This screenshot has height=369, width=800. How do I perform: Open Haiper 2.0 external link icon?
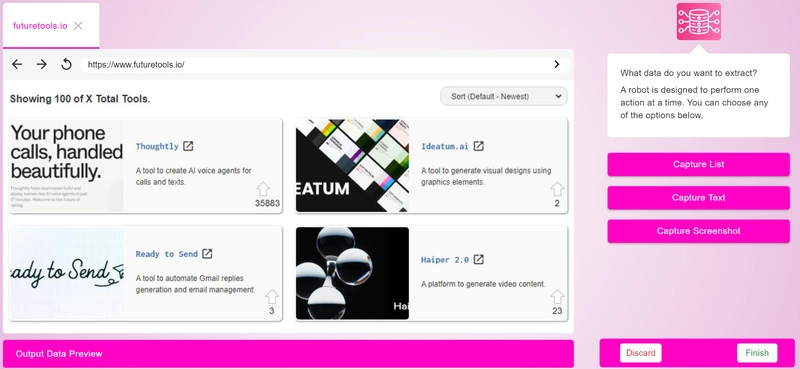coord(478,259)
